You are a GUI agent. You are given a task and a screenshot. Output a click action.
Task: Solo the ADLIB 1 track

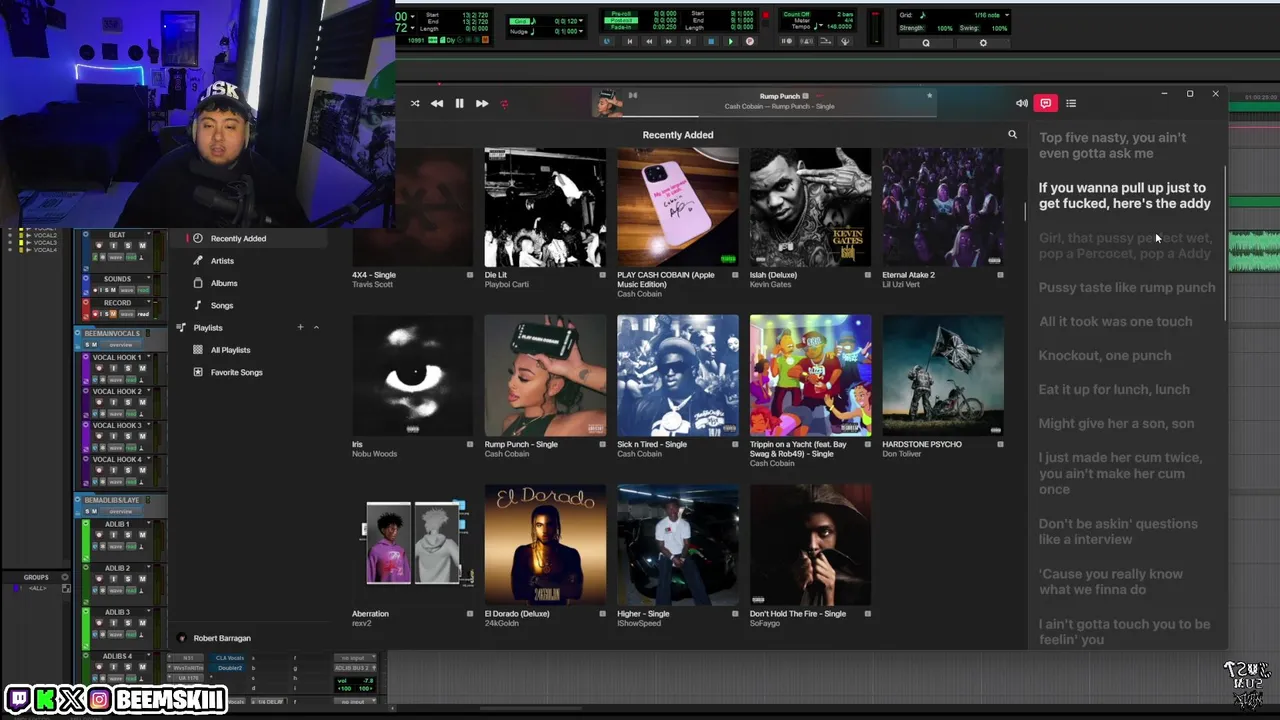click(x=128, y=536)
